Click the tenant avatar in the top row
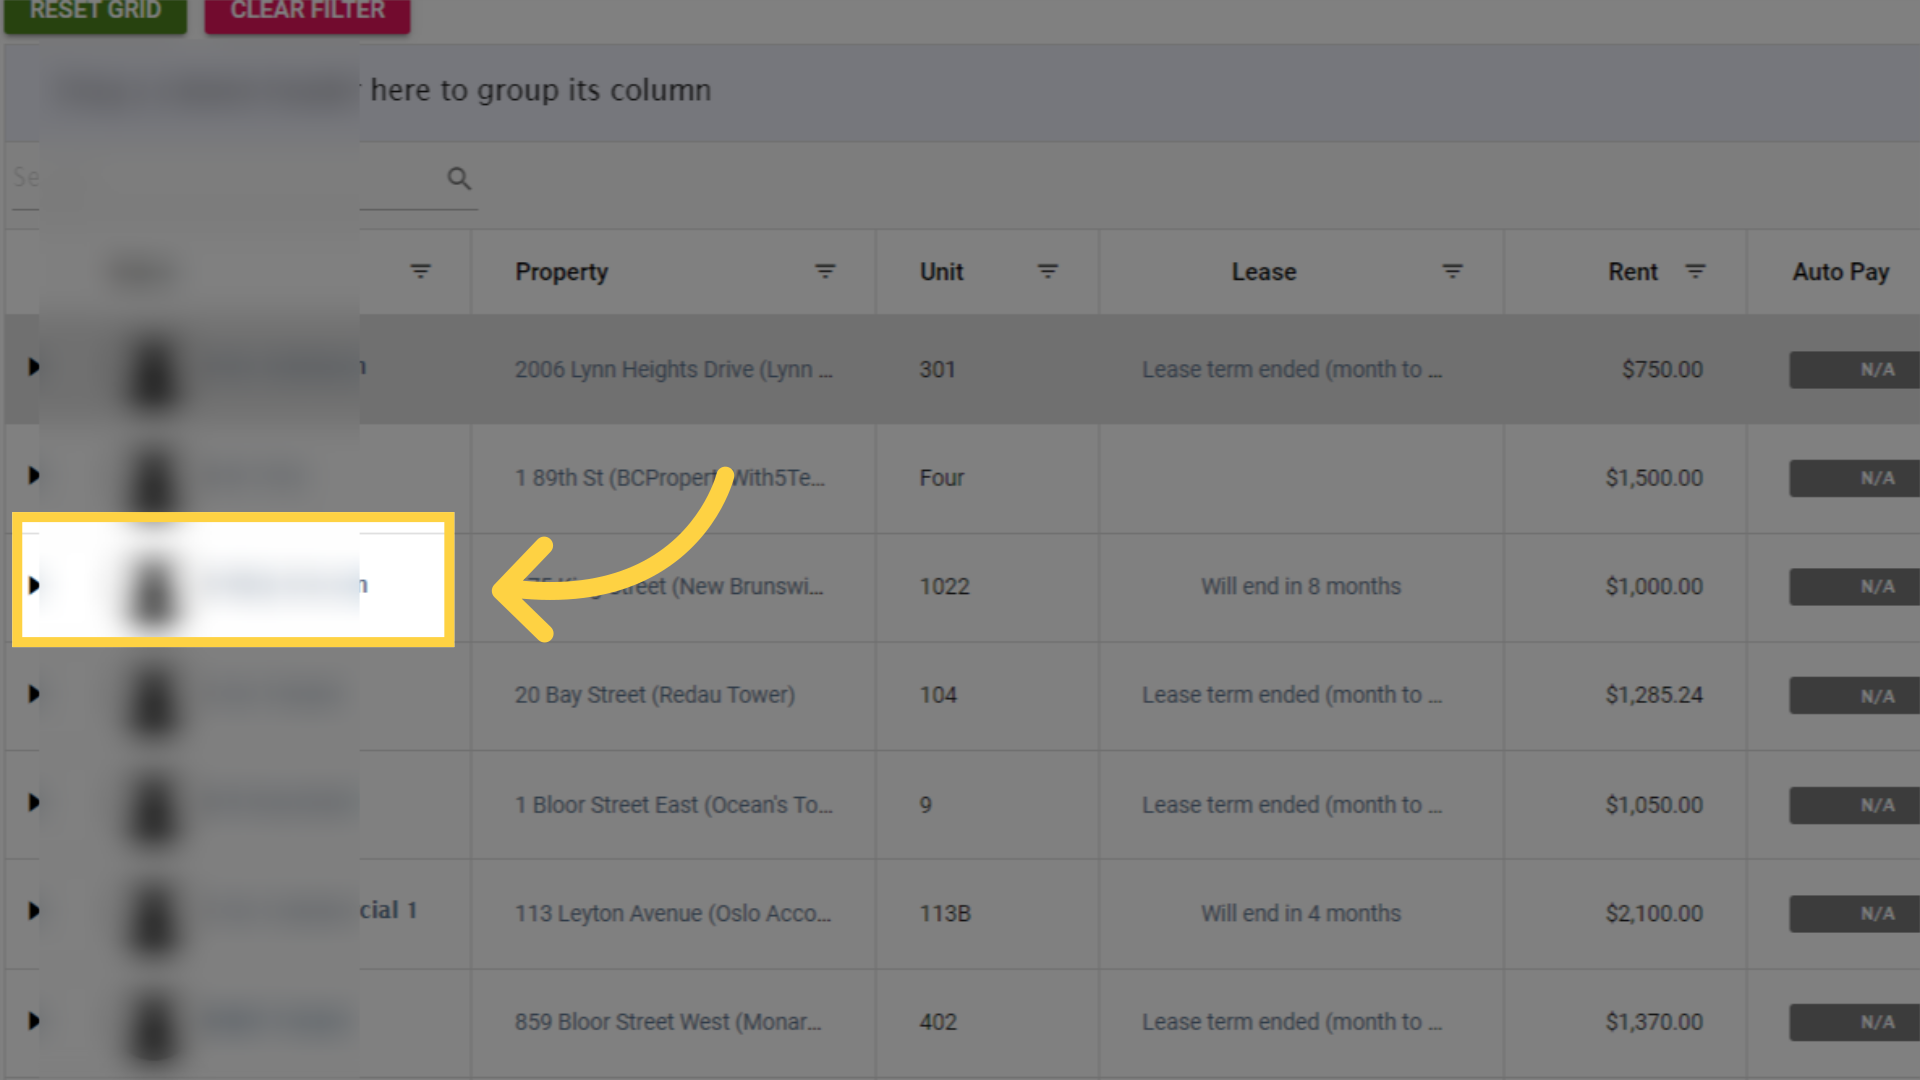This screenshot has height=1080, width=1920. (151, 369)
